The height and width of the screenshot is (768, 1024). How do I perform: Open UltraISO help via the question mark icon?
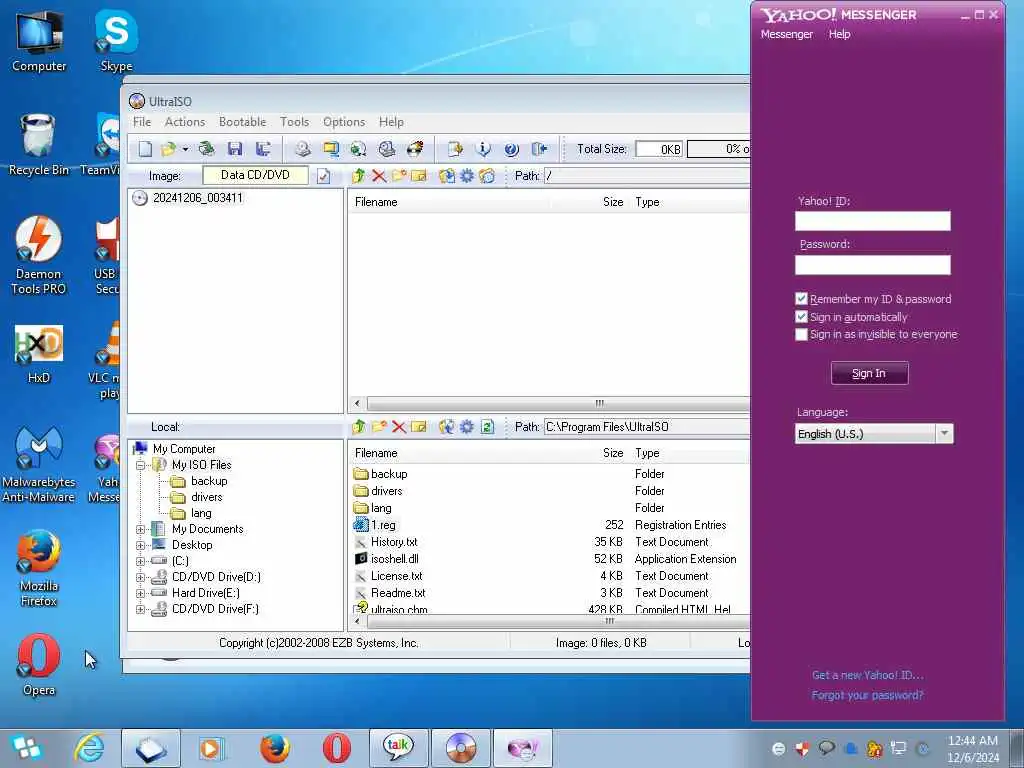point(511,149)
